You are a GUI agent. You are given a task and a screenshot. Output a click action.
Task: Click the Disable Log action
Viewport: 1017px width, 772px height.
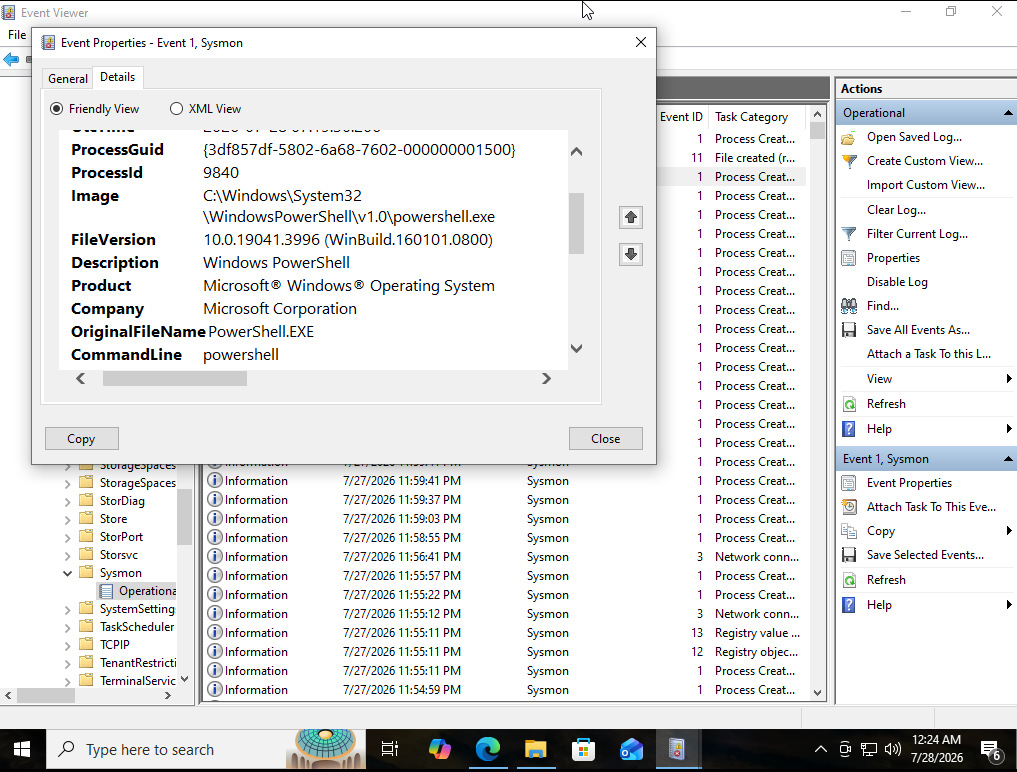tap(897, 282)
